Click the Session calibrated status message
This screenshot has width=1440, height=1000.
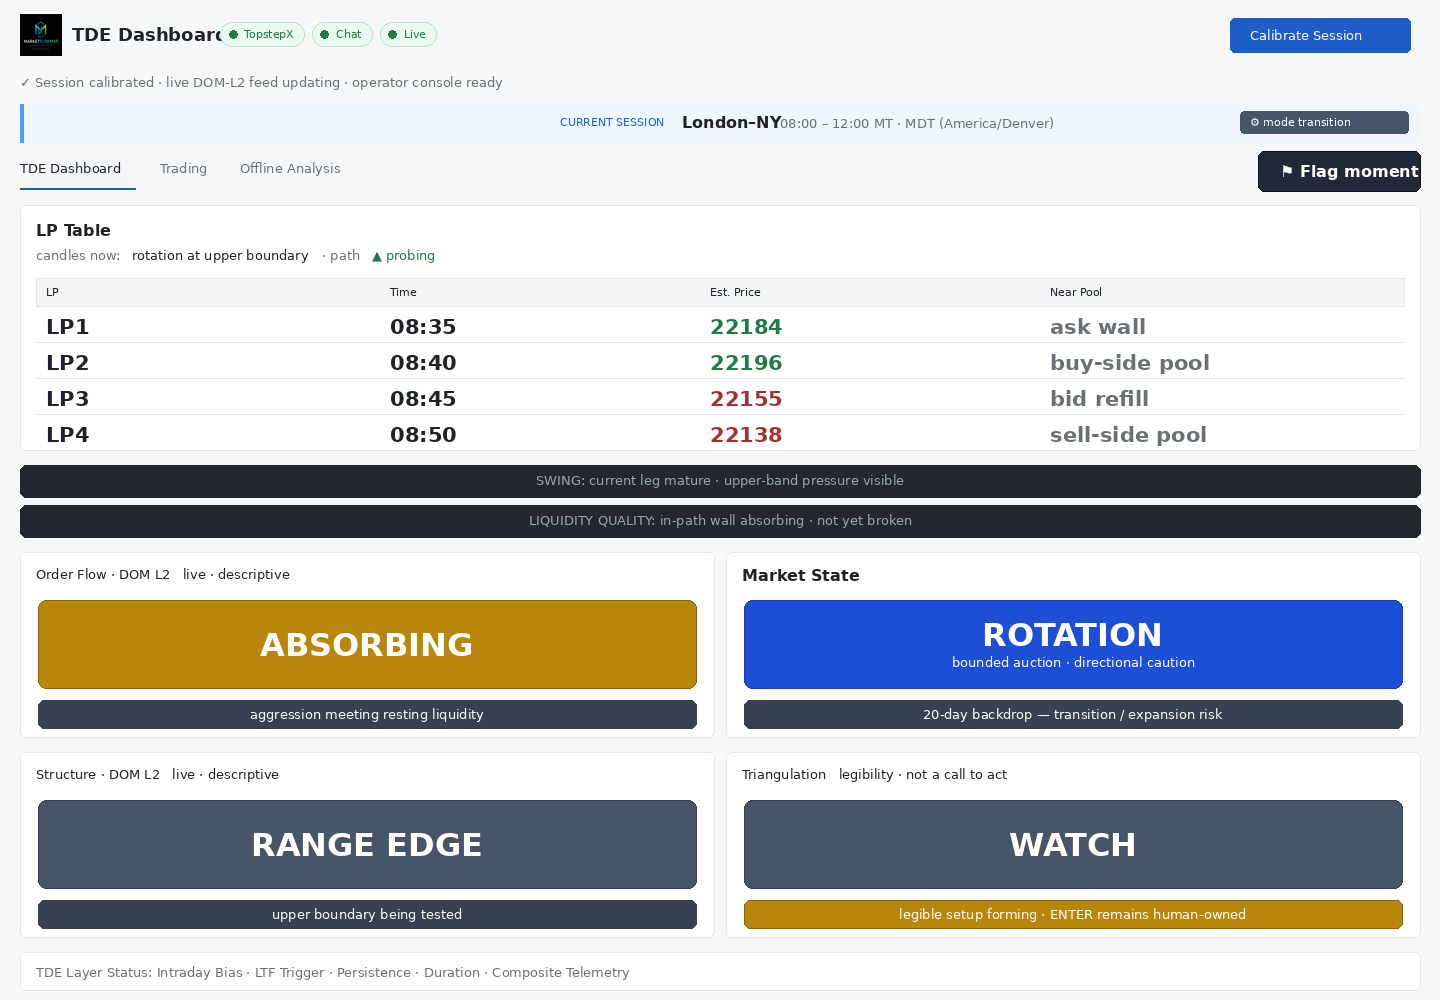[261, 82]
